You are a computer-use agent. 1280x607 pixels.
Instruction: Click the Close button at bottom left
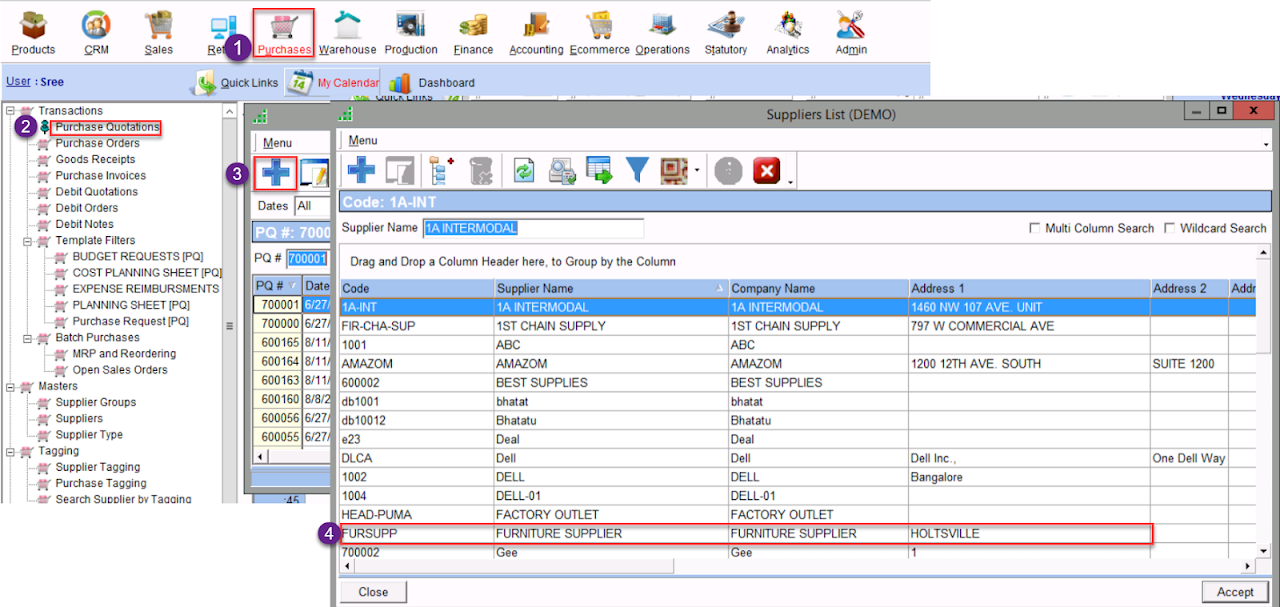[373, 592]
